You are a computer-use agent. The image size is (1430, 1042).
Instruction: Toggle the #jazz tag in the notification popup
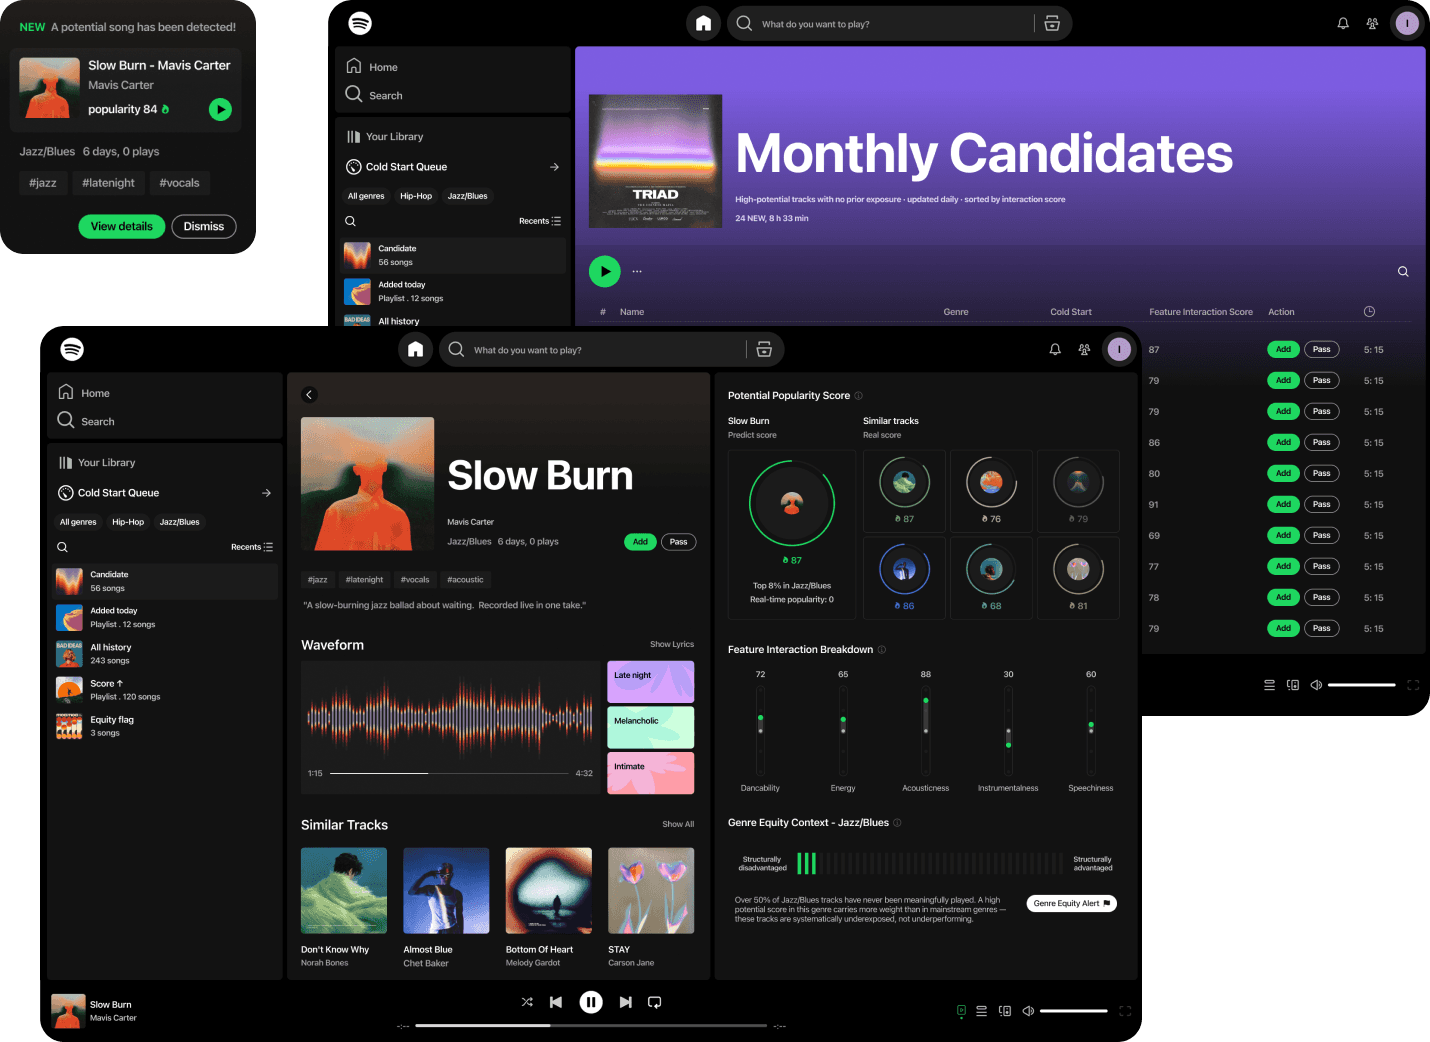point(43,183)
